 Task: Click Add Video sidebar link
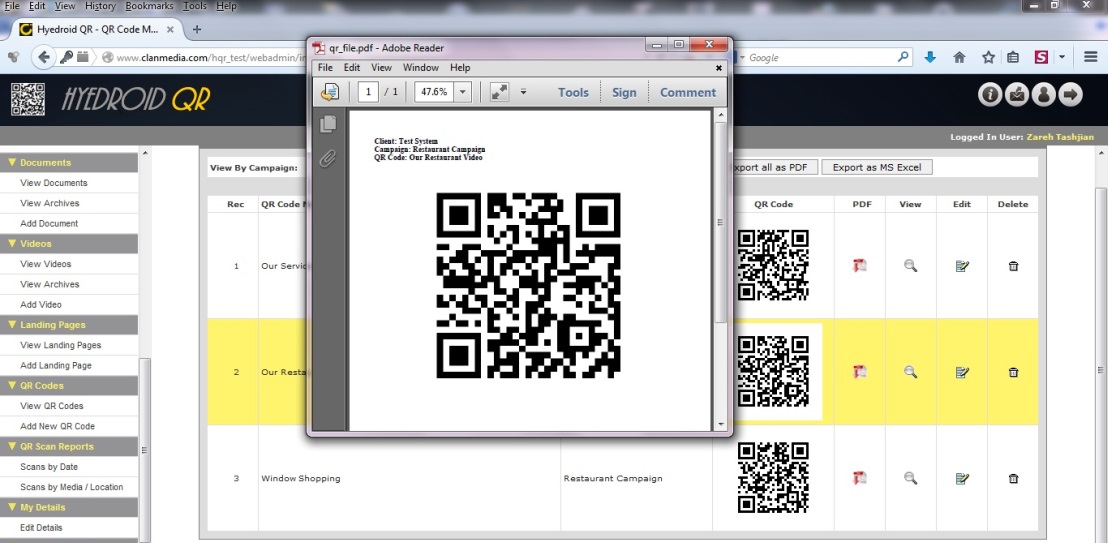click(41, 305)
